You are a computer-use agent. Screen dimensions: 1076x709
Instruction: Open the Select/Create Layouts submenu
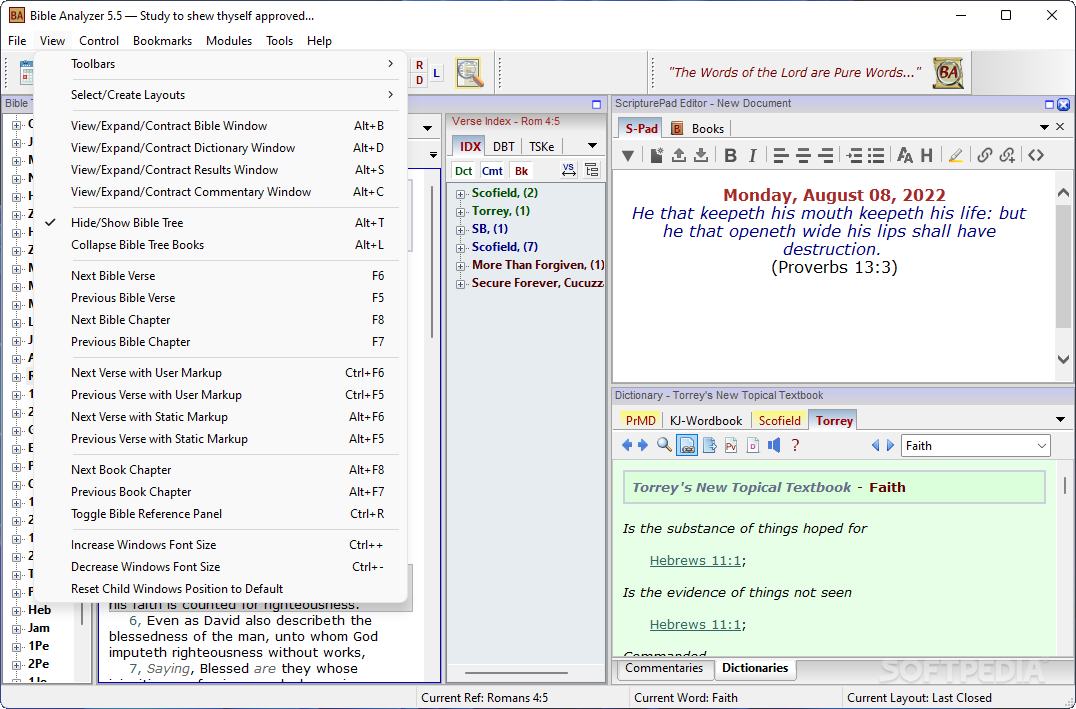point(220,95)
